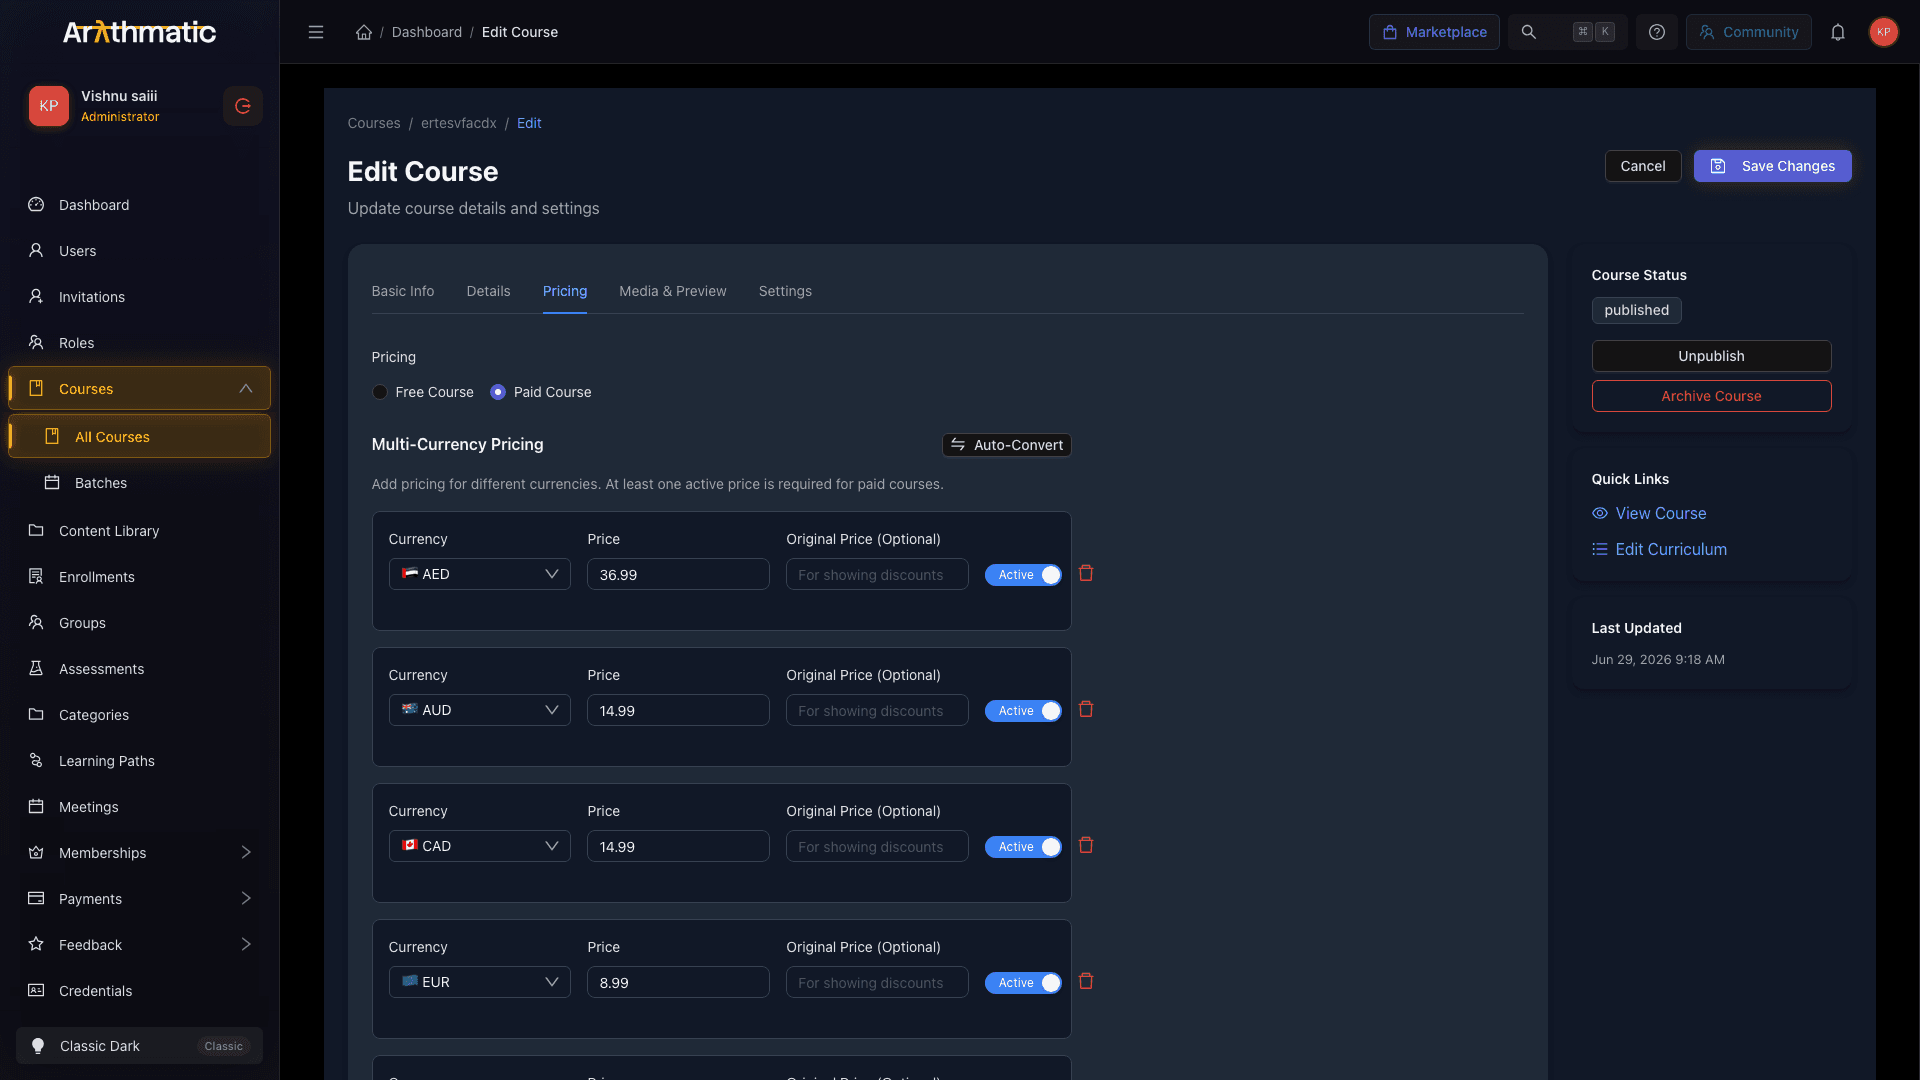Open notifications bell icon
The width and height of the screenshot is (1920, 1080).
pyautogui.click(x=1838, y=32)
